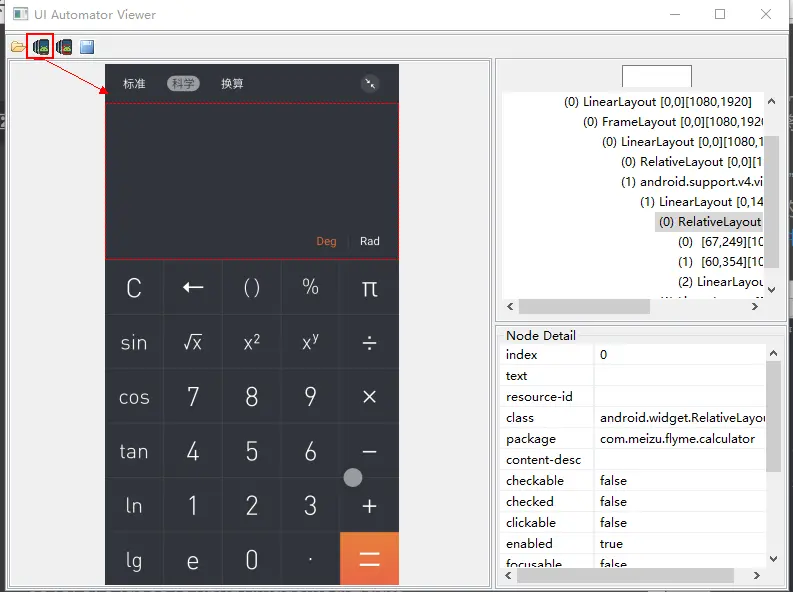
Task: Switch to Rad angle mode
Action: 370,241
